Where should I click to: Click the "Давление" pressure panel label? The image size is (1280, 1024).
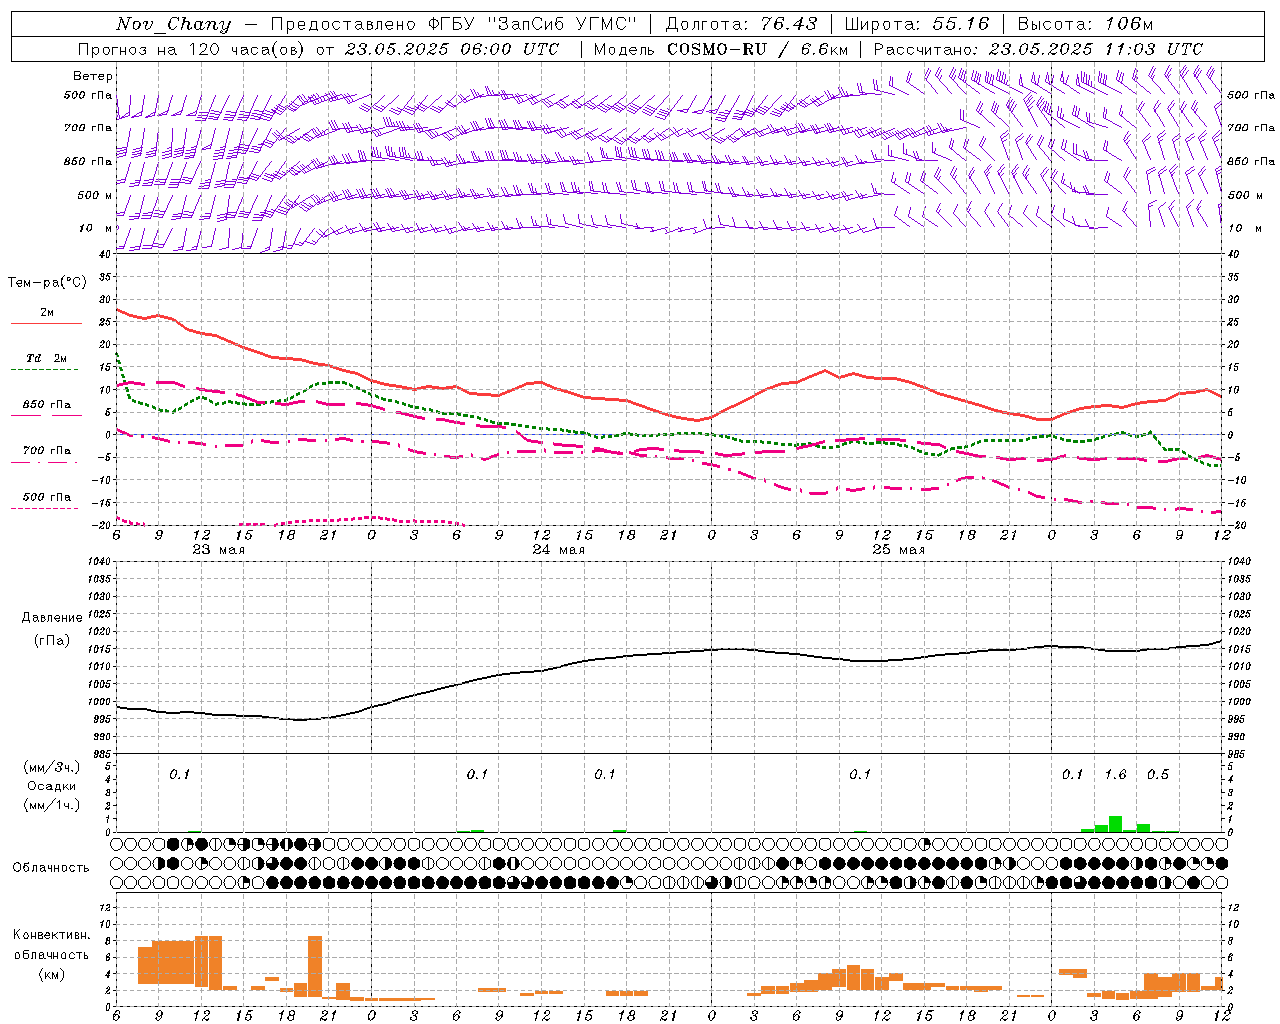pos(50,618)
